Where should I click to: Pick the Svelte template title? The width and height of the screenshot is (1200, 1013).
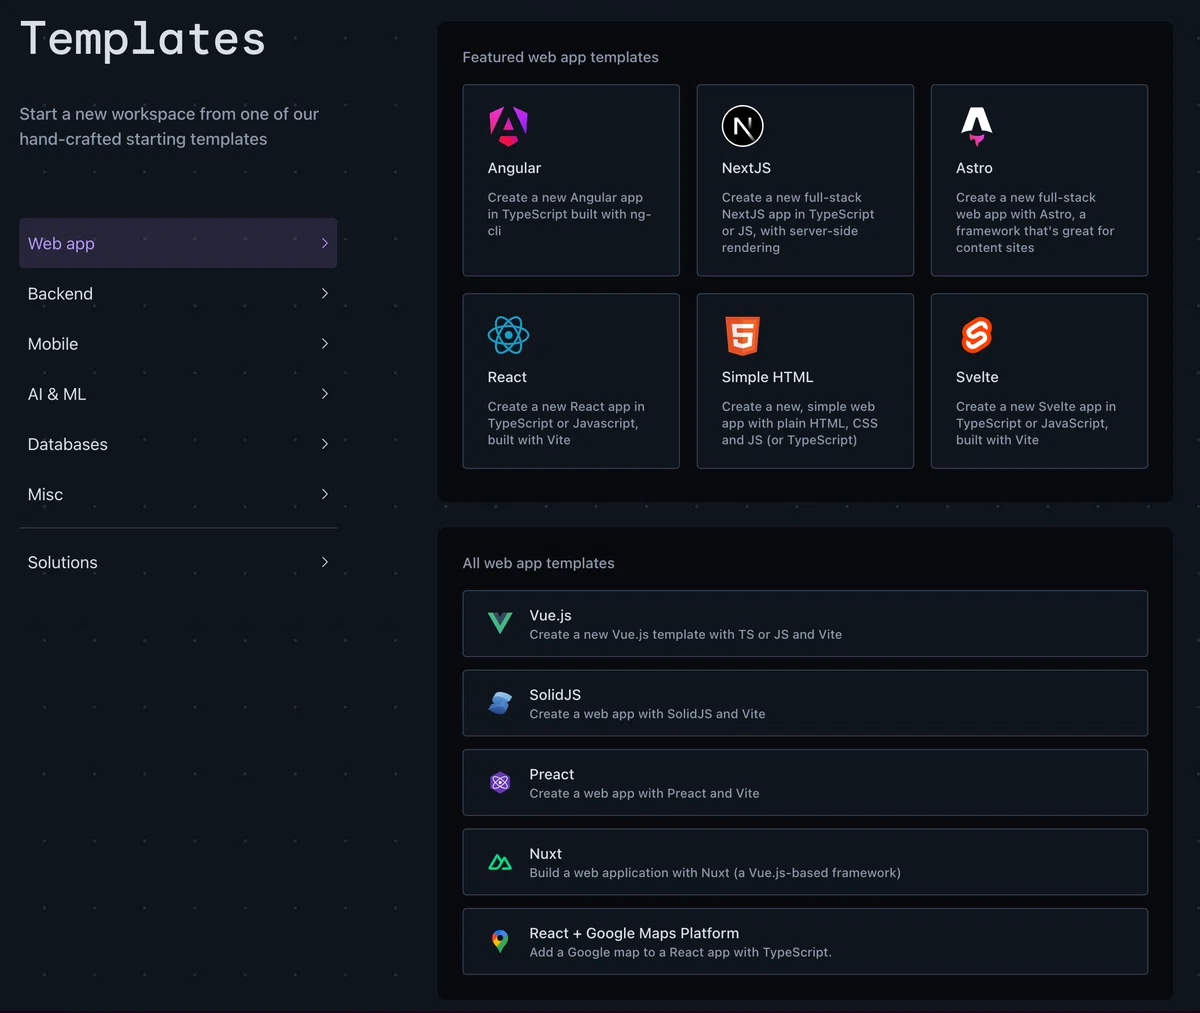coord(977,377)
